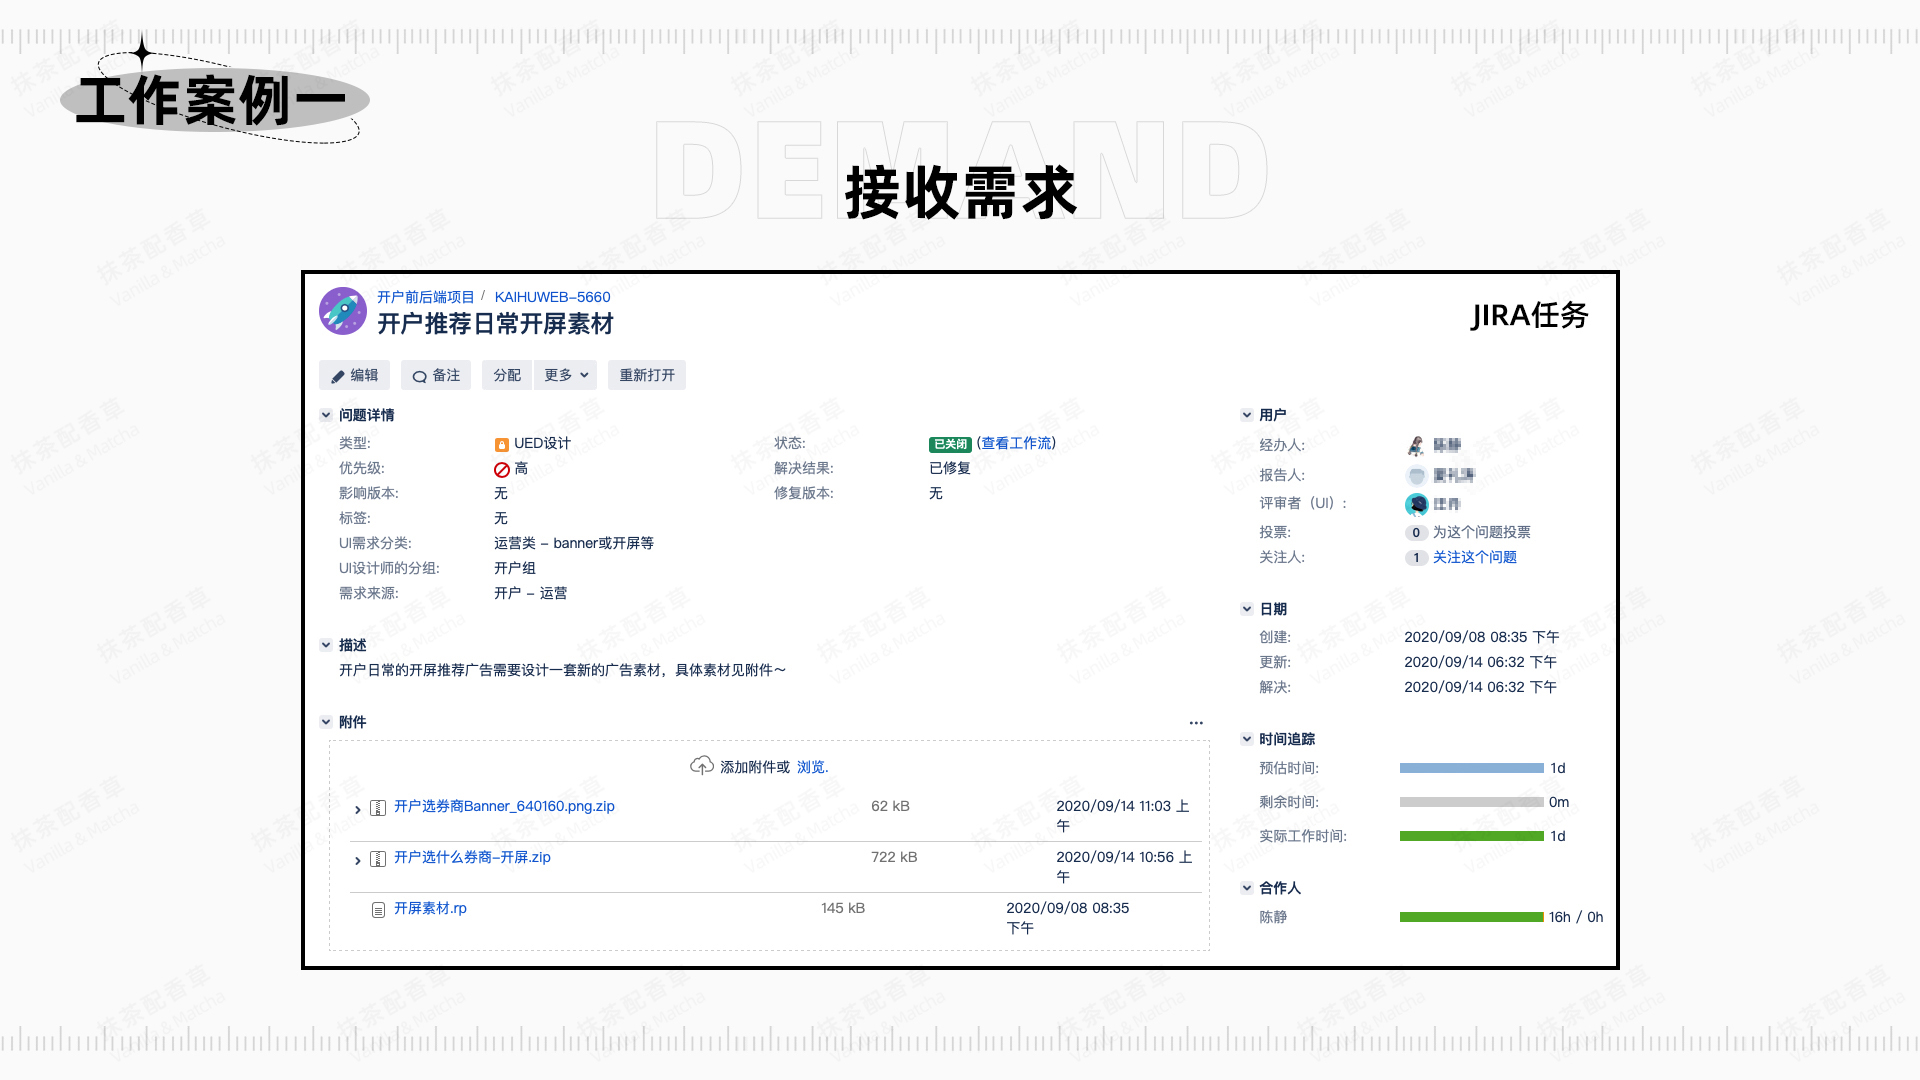
Task: Click the rocket project avatar icon
Action: [343, 311]
